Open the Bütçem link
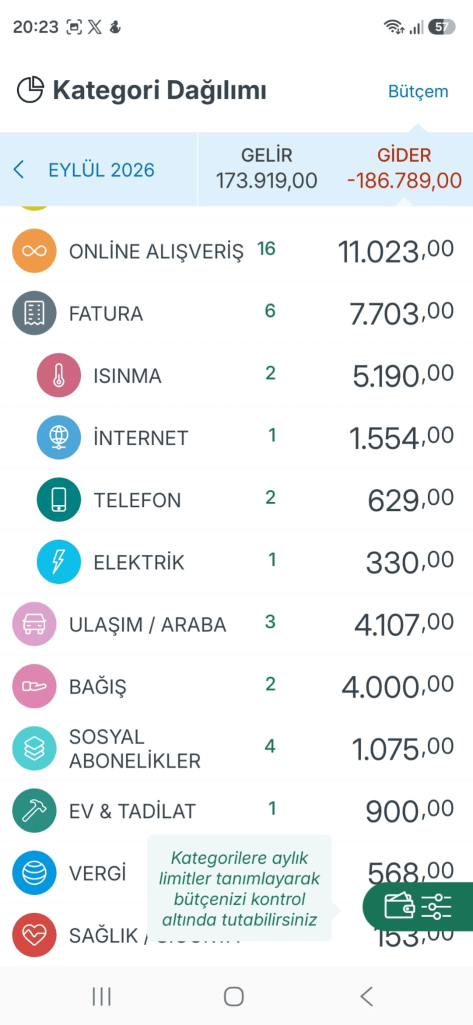The image size is (473, 1025). click(x=418, y=91)
